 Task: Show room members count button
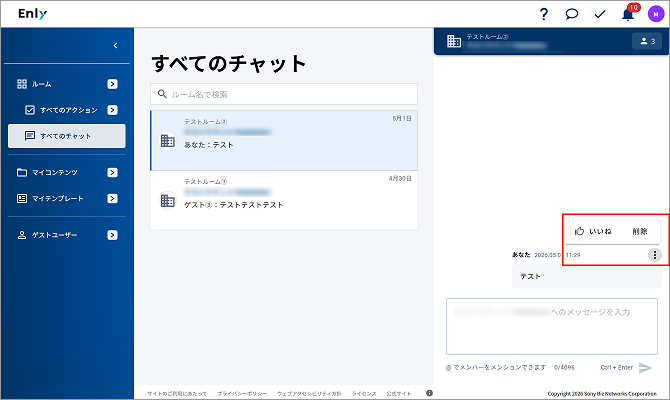tap(647, 41)
